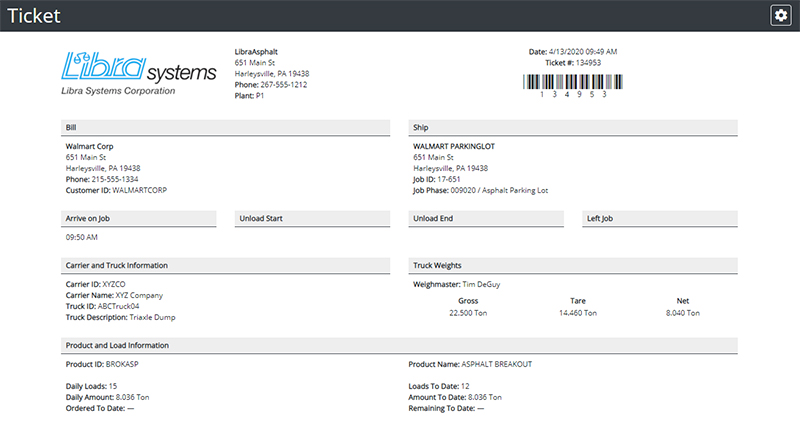Select Remaining To Date value
Viewport: 800px width, 423px height.
[481, 408]
